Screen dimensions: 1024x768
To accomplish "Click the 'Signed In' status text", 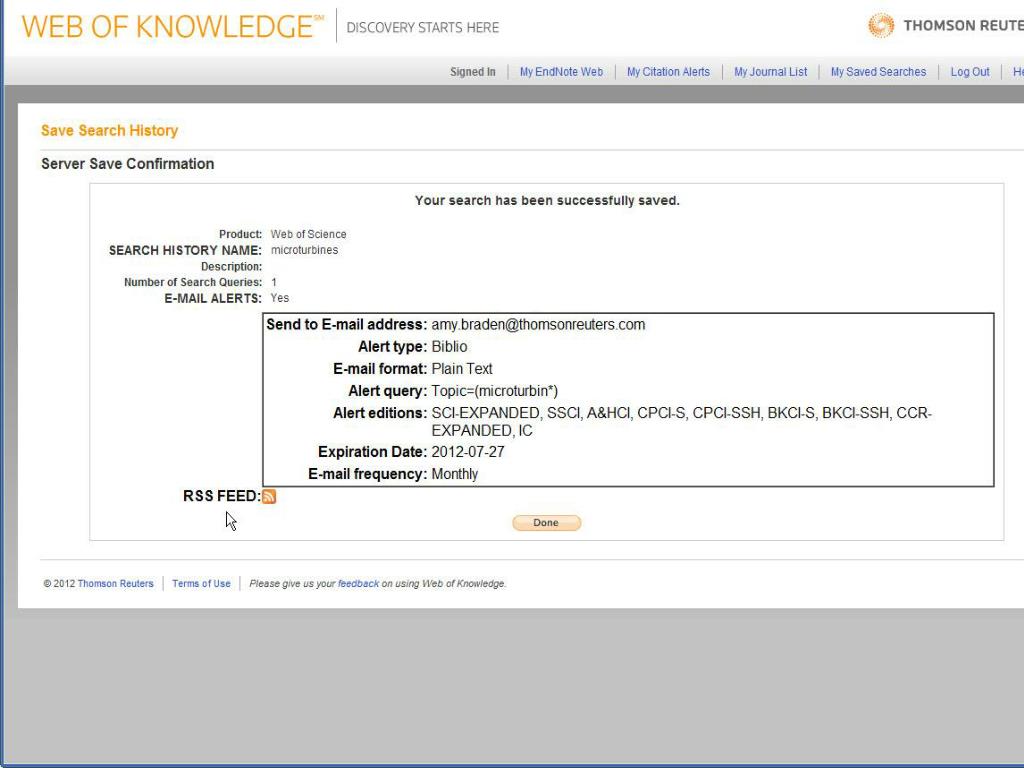I will click(473, 72).
